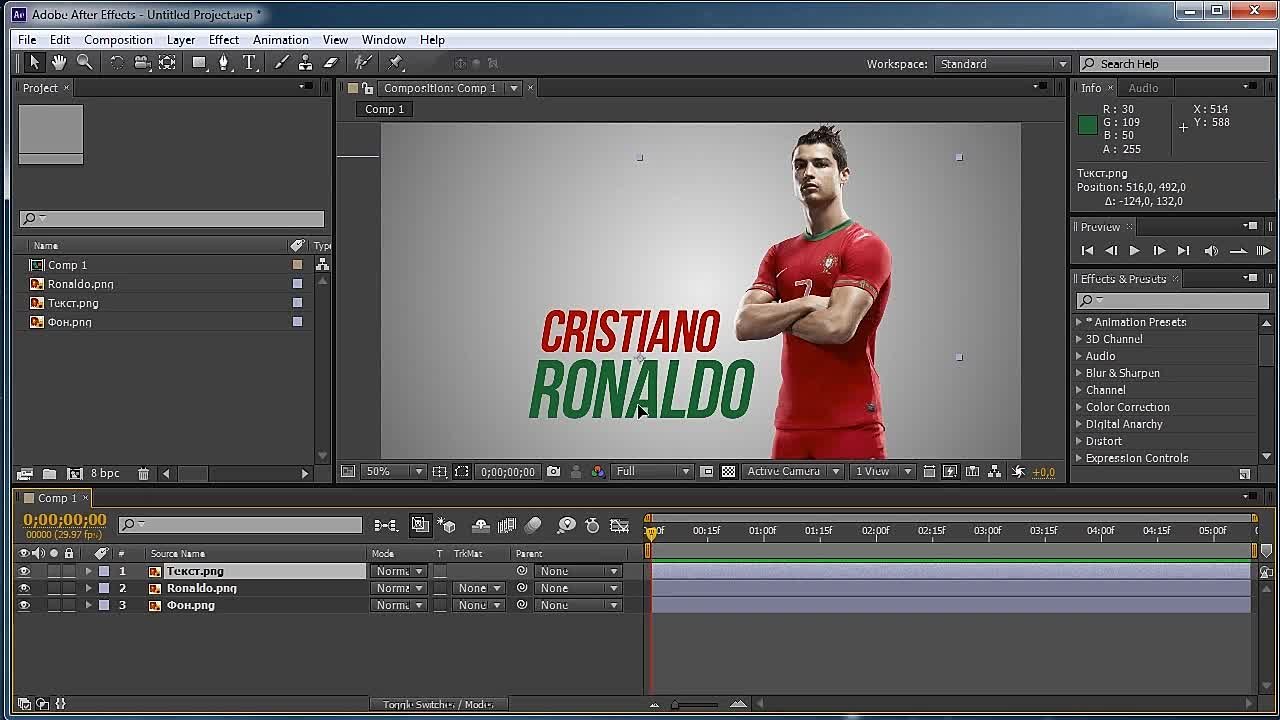The width and height of the screenshot is (1280, 720).
Task: Open the File menu
Action: pos(27,40)
